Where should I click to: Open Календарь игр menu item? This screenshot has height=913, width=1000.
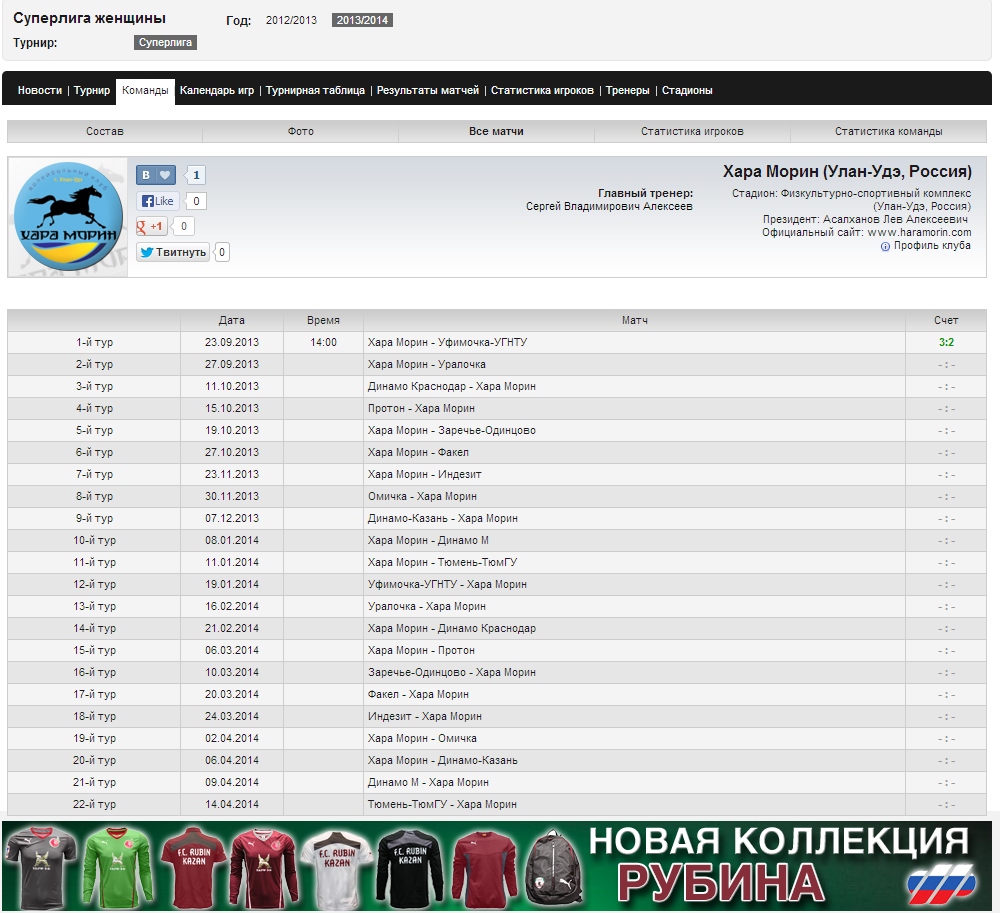click(x=217, y=91)
